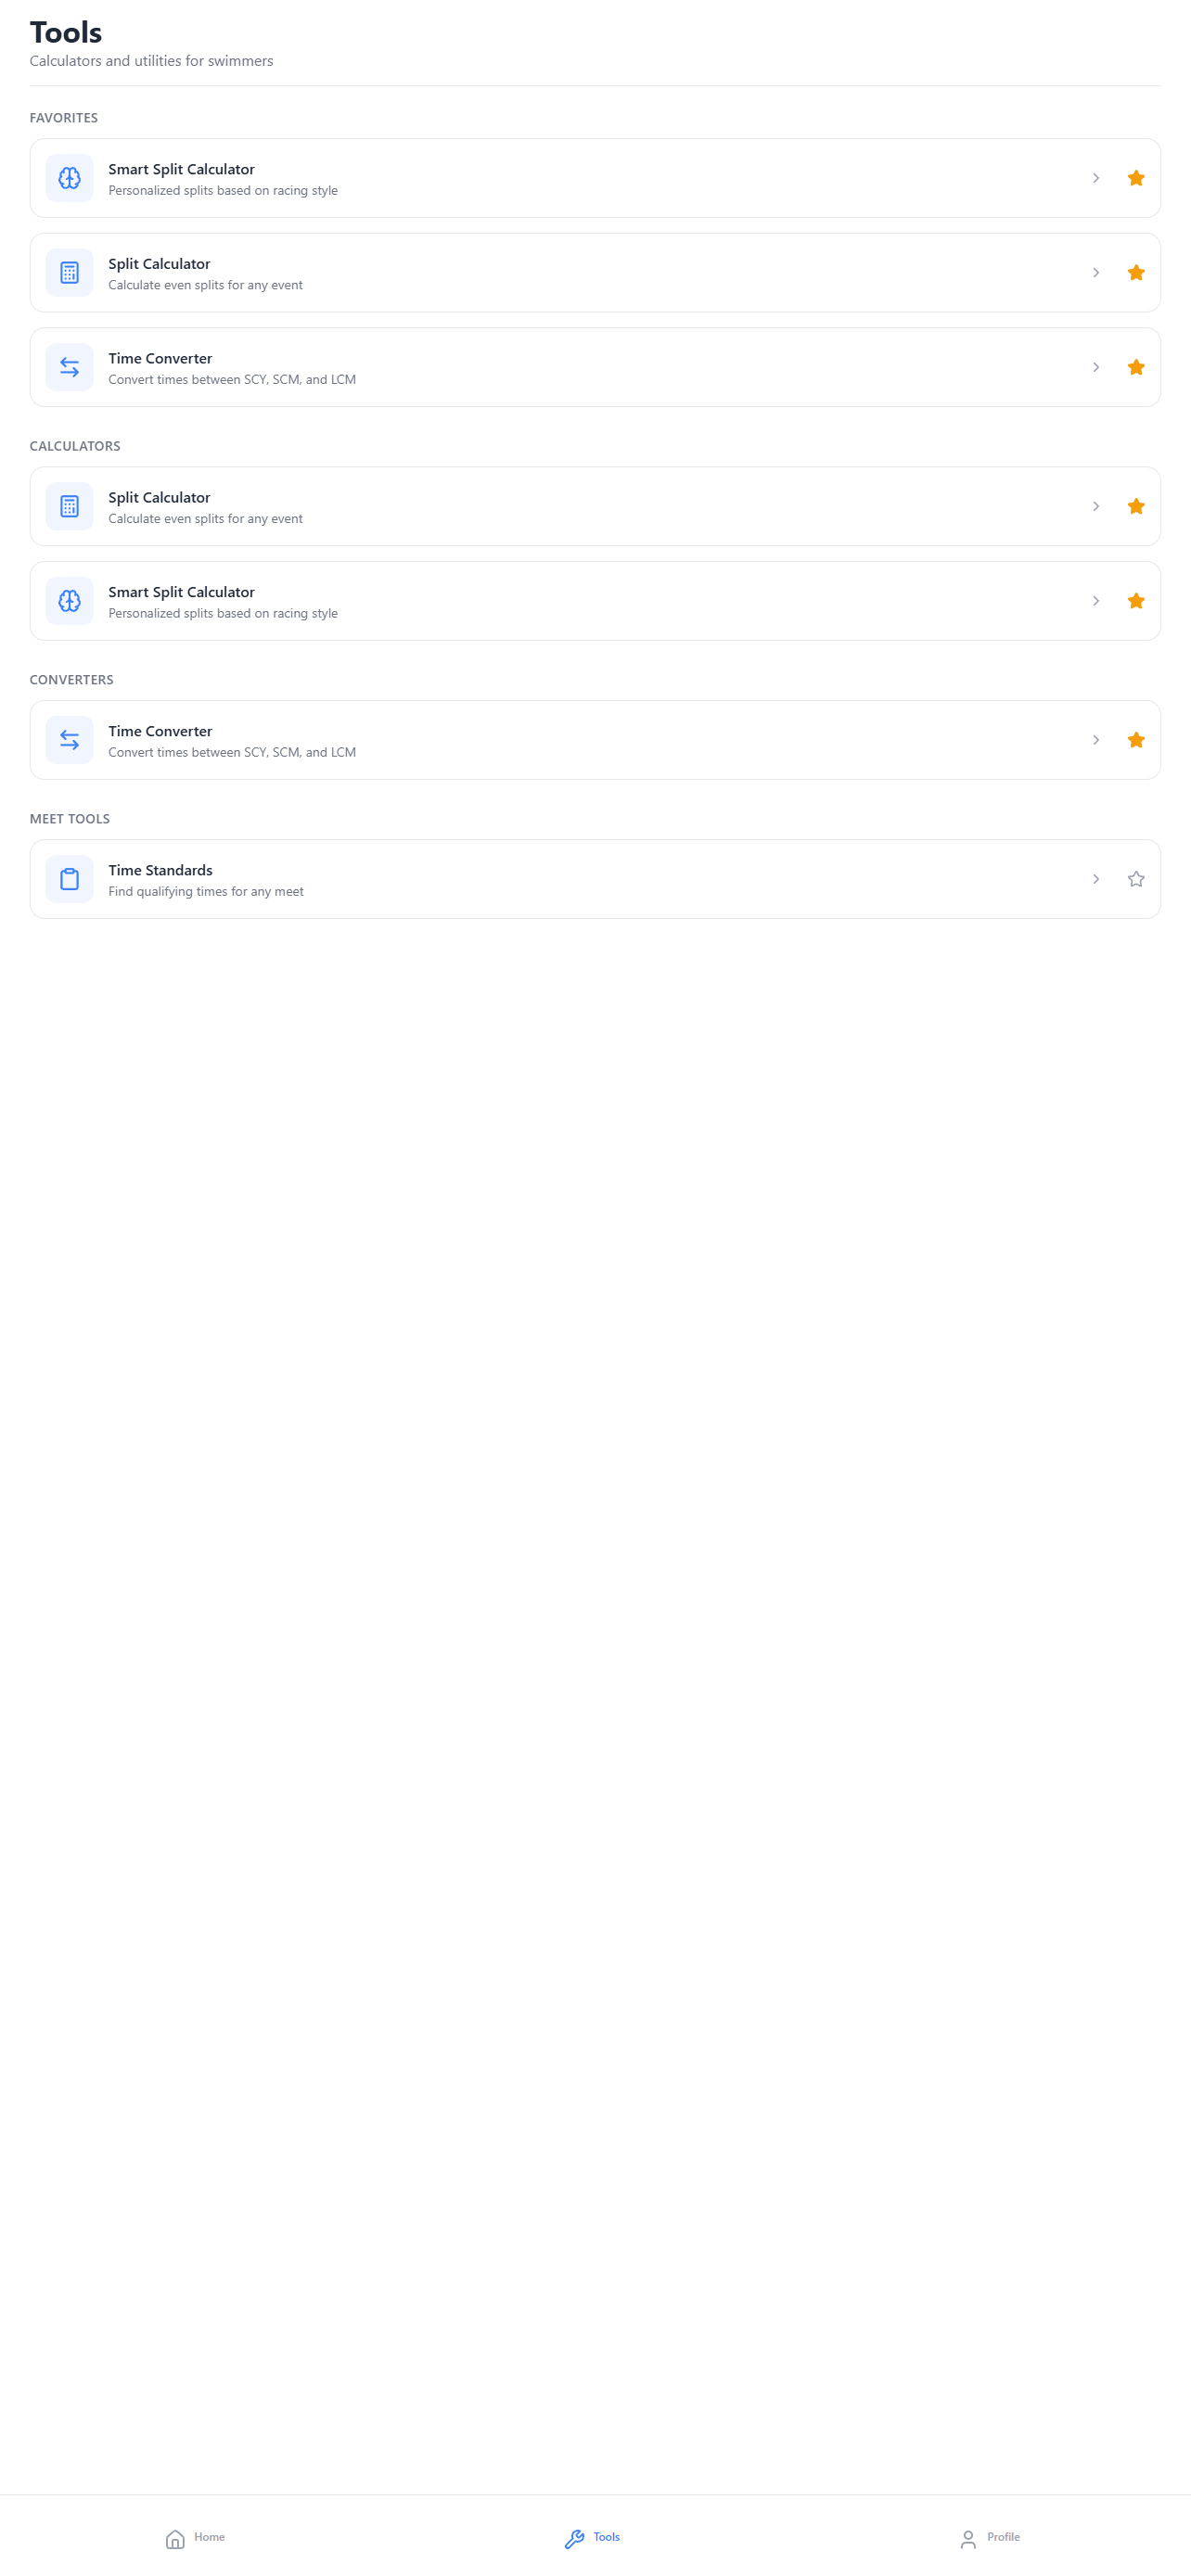The height and width of the screenshot is (2576, 1191).
Task: Toggle star for Time Converter under Converters
Action: [1136, 740]
